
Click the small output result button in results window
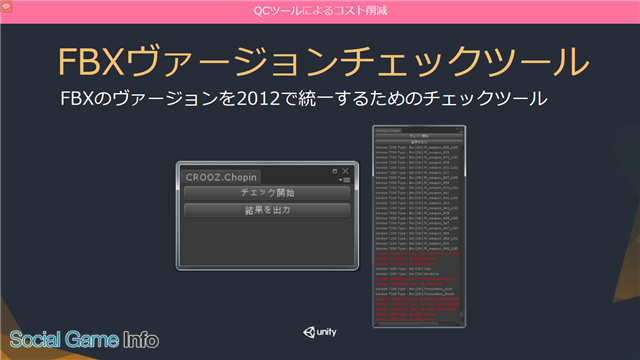point(419,142)
